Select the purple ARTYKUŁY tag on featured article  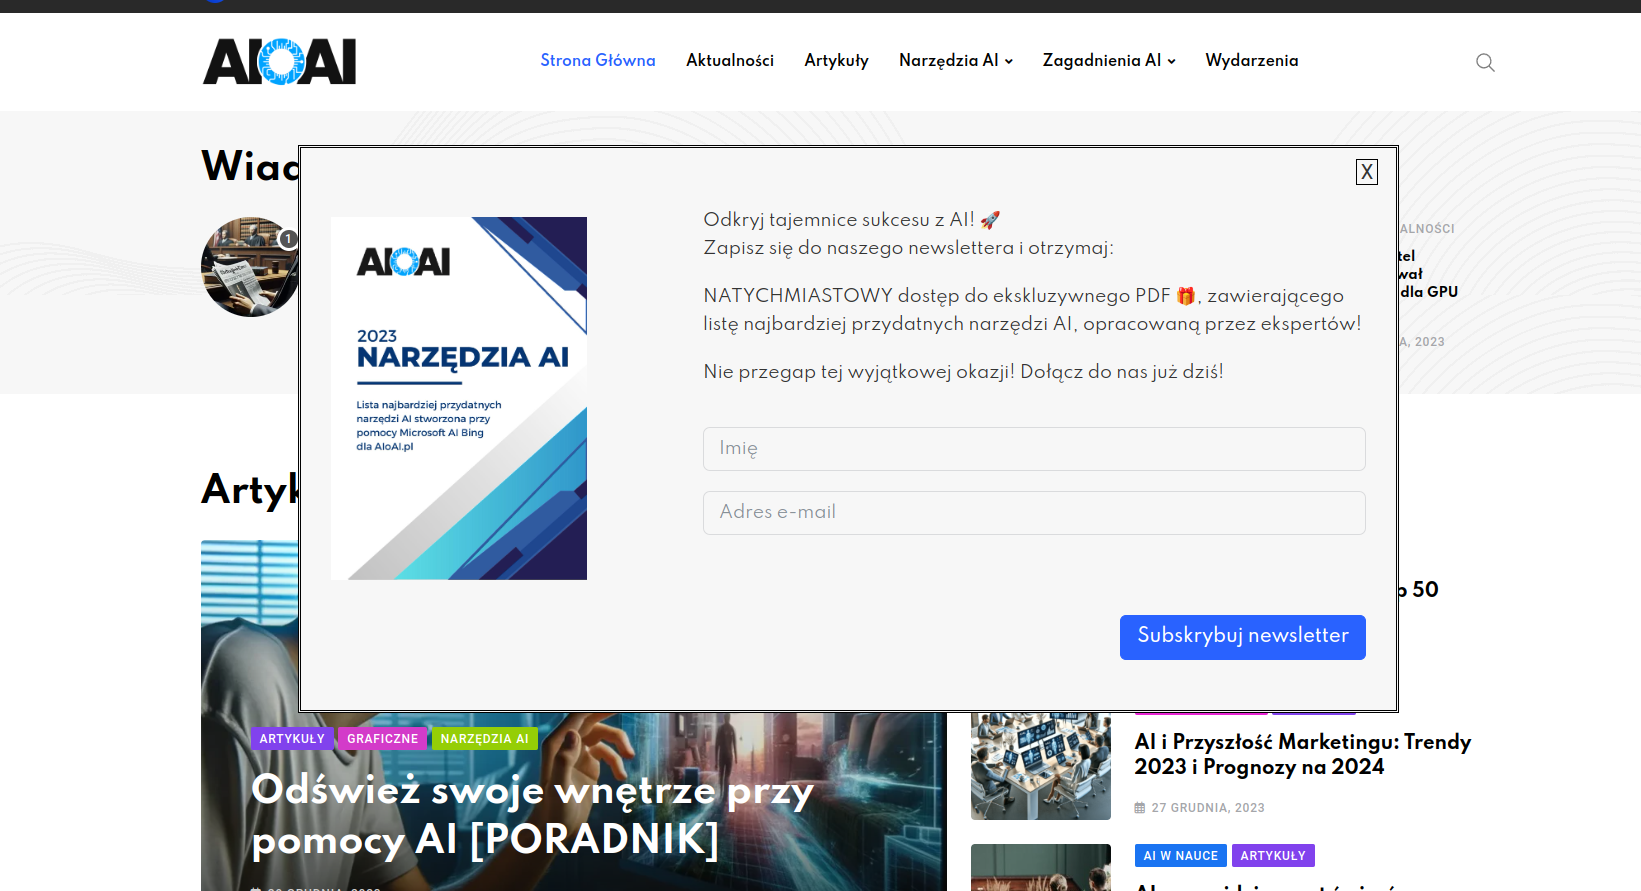tap(292, 739)
